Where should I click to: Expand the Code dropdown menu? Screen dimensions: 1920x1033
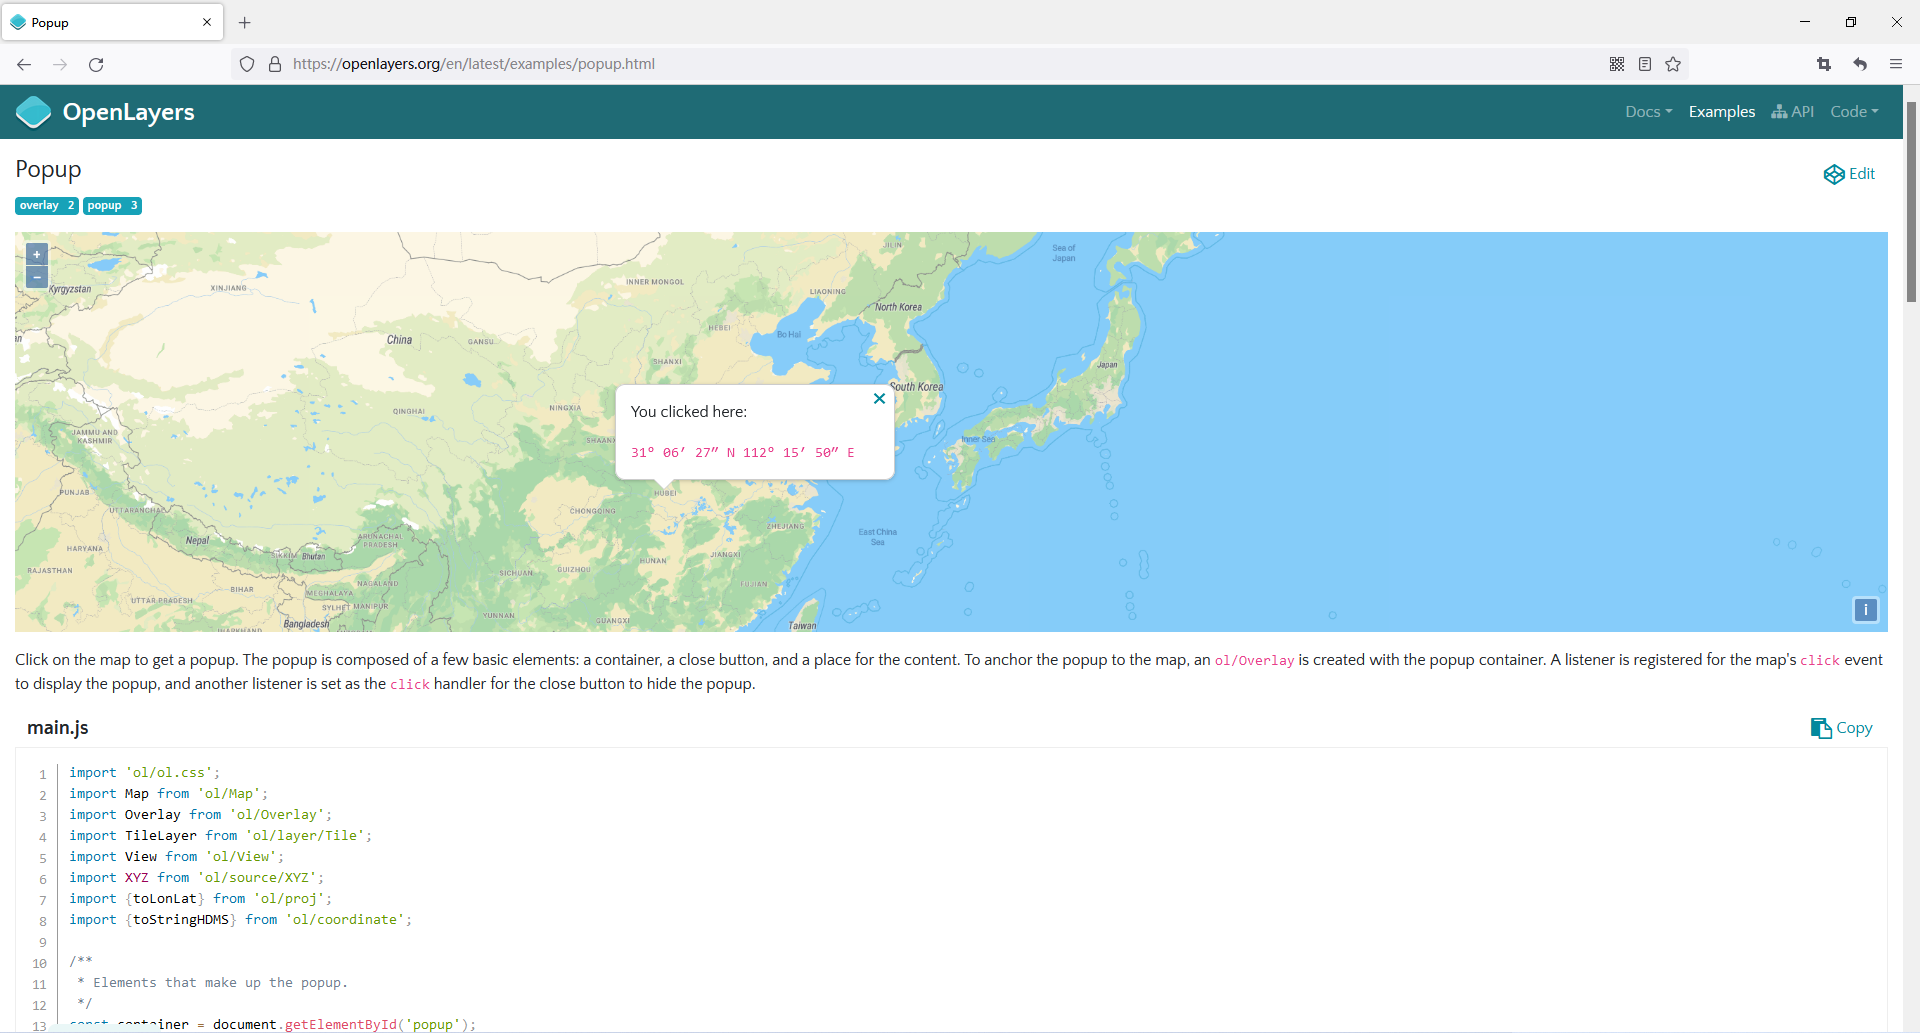pyautogui.click(x=1854, y=112)
